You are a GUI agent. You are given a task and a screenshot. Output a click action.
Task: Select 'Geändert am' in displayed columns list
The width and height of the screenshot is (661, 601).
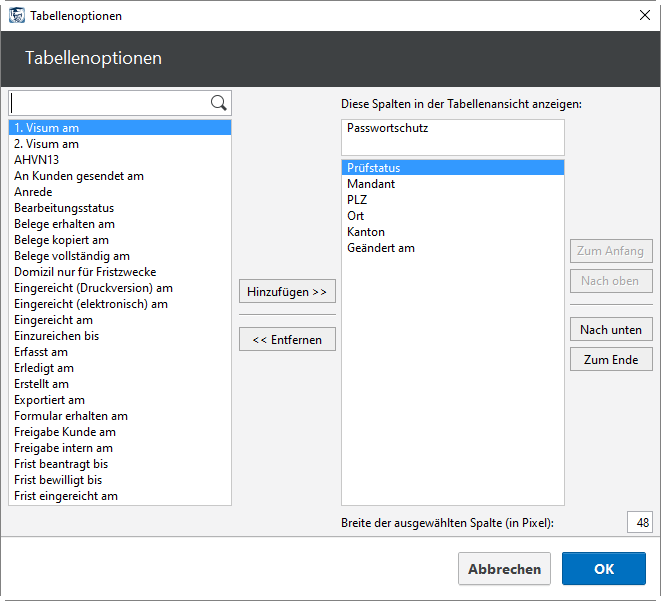coord(453,248)
